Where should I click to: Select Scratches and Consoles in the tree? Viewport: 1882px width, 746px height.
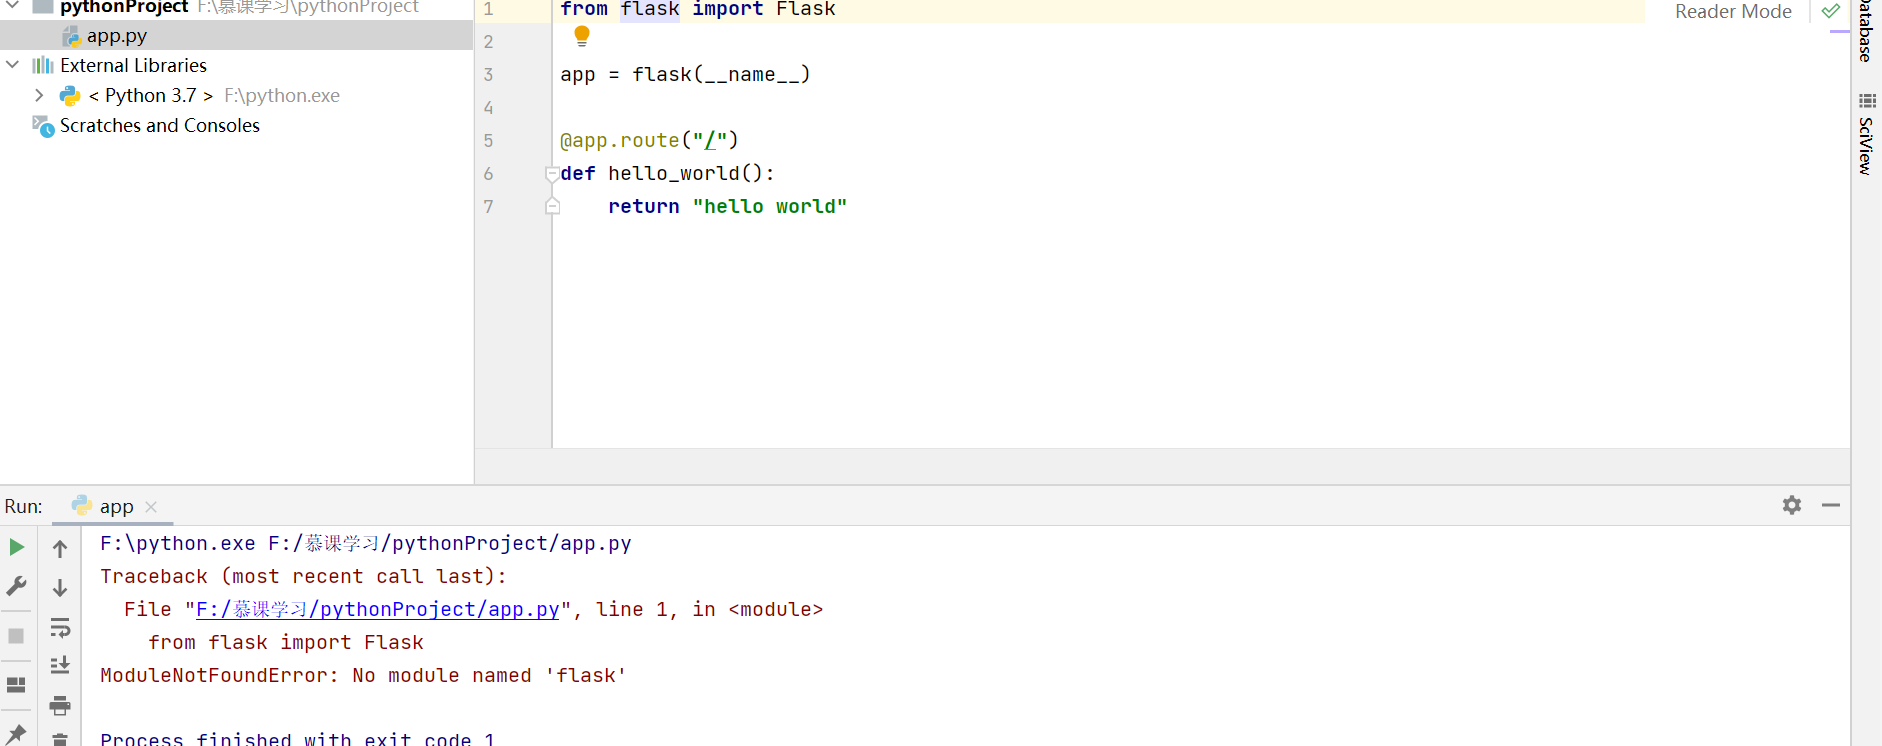click(x=236, y=125)
